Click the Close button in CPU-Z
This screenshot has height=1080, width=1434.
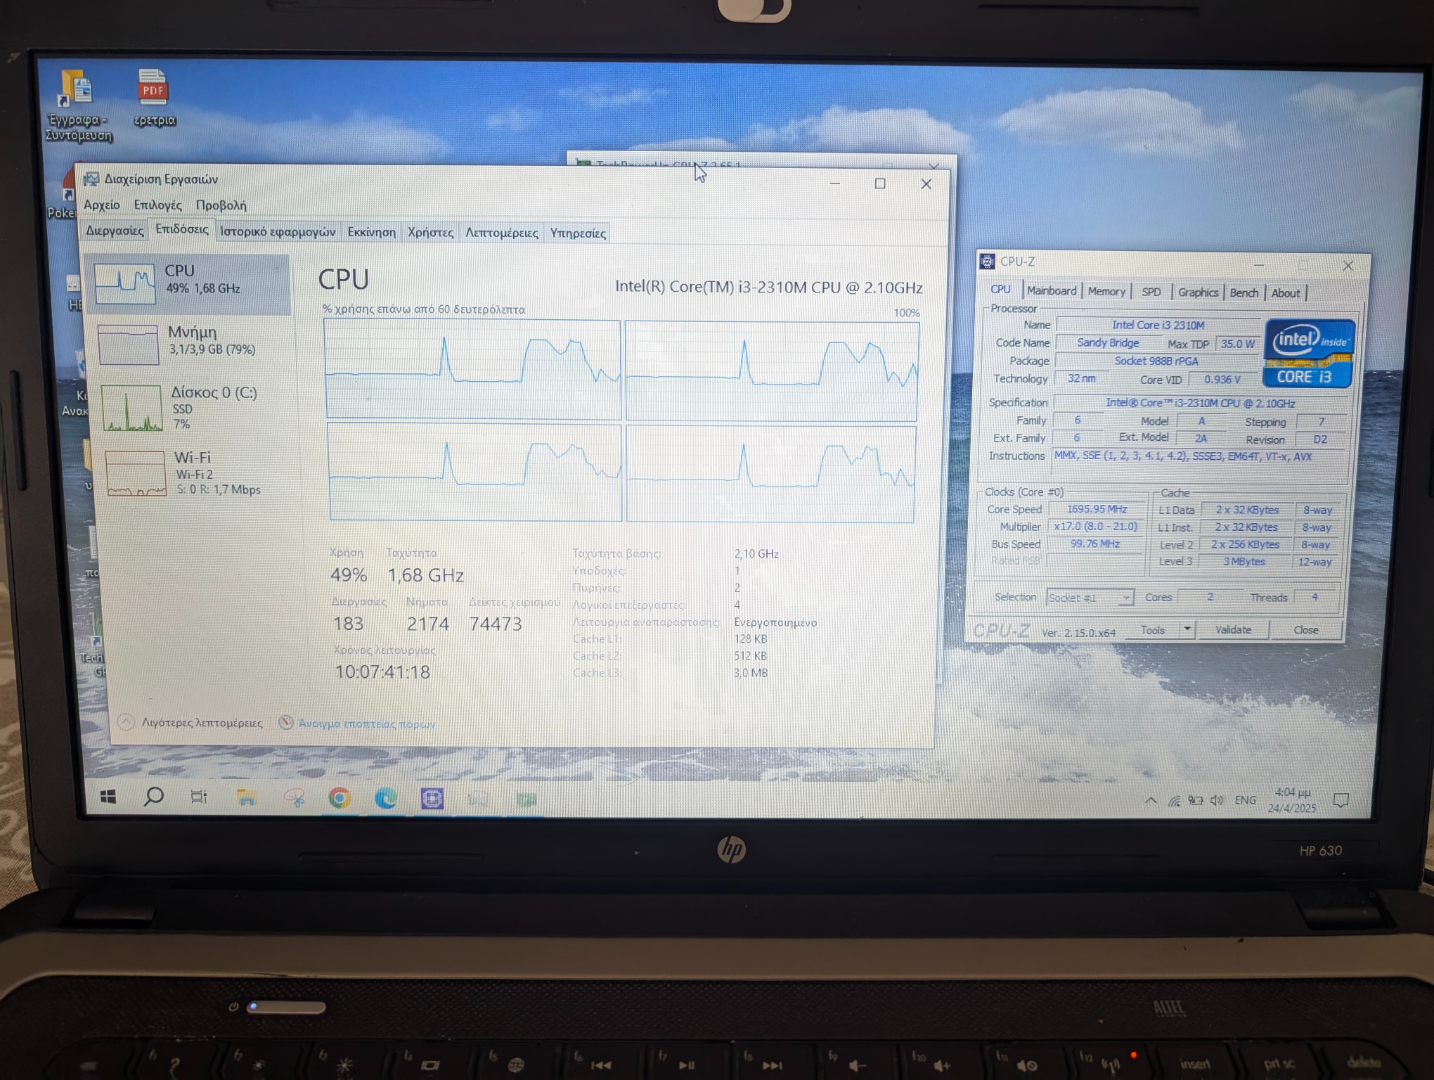pos(1306,630)
